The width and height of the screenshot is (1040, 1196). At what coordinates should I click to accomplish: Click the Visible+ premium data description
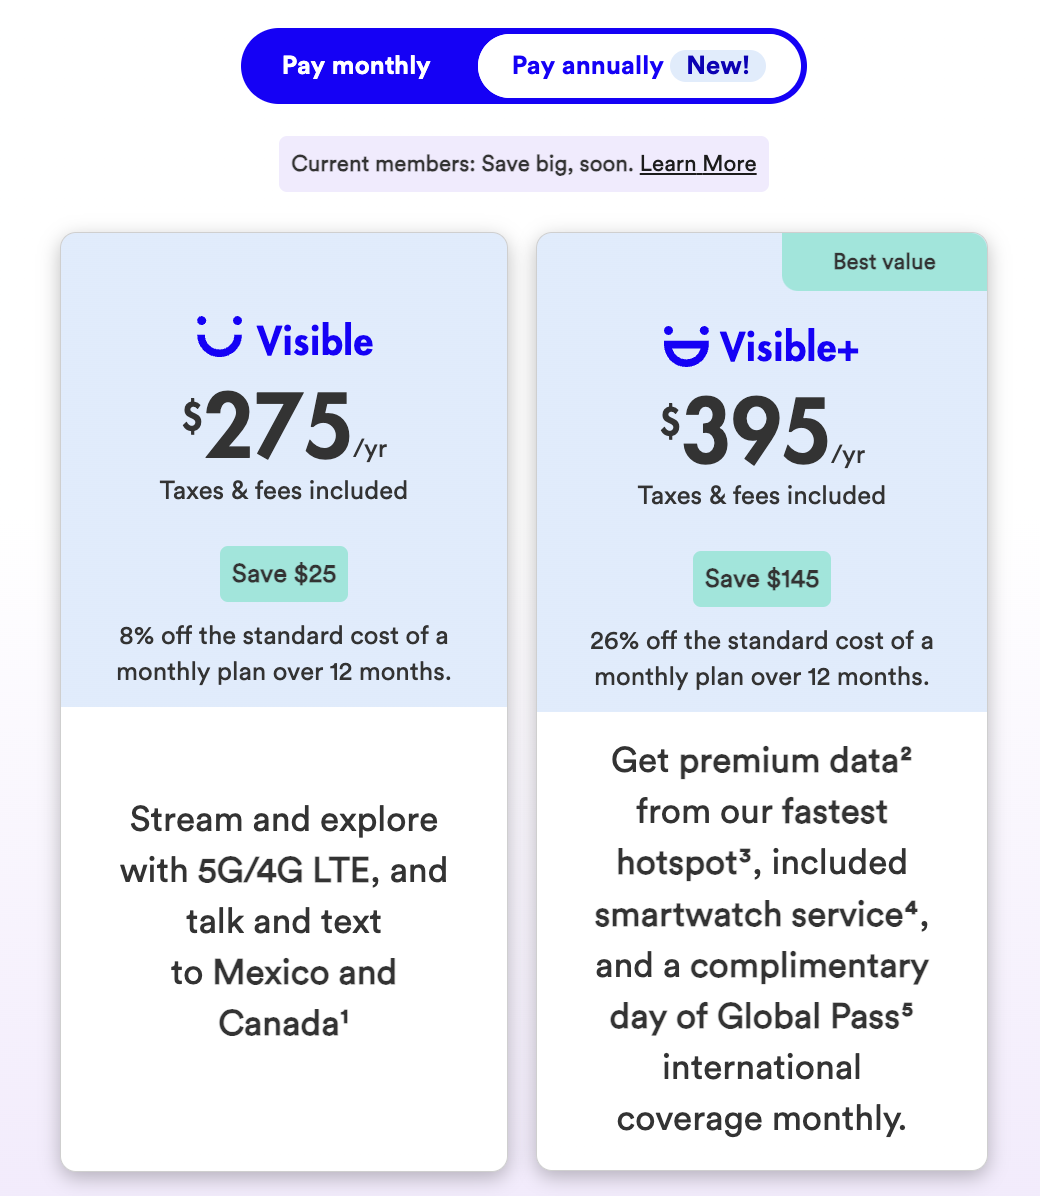point(762,940)
